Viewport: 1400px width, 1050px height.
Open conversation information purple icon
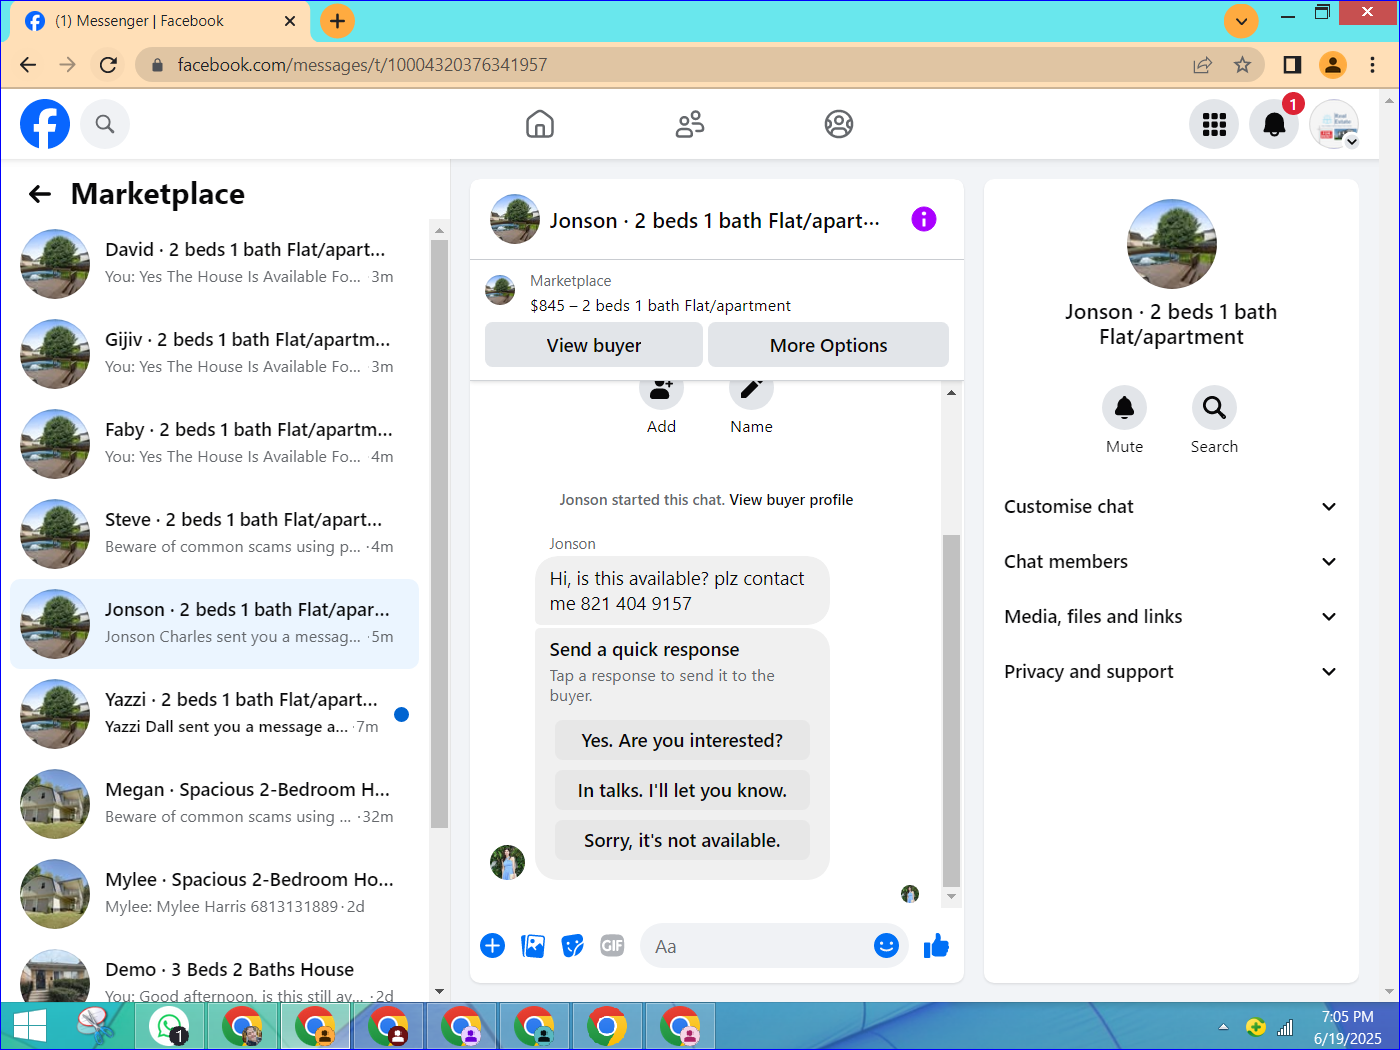tap(924, 219)
